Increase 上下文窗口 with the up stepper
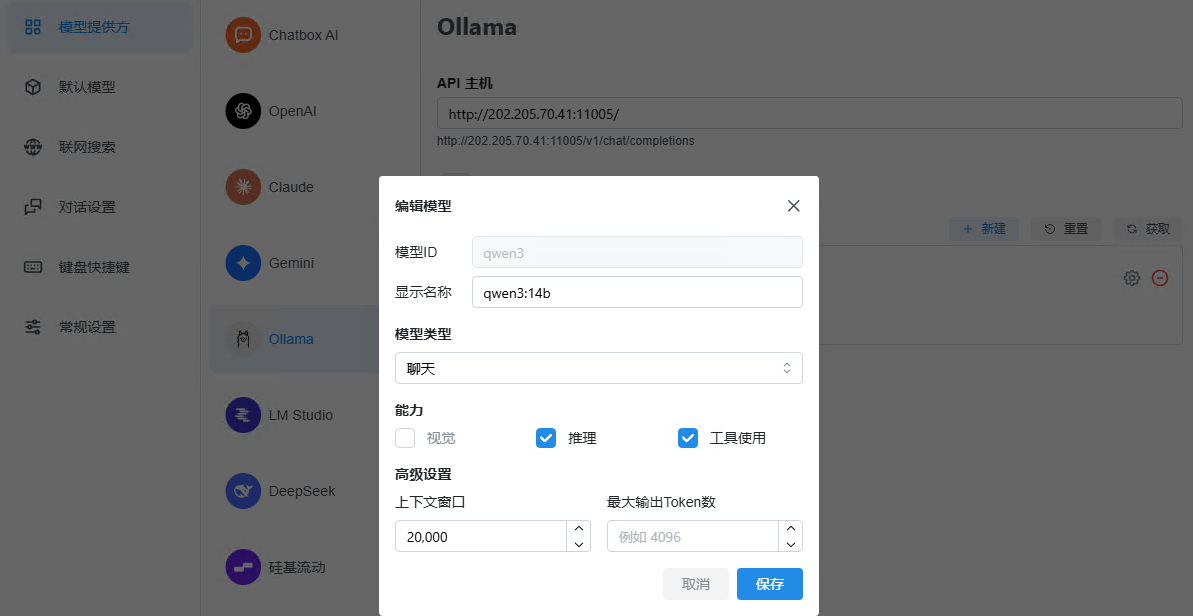This screenshot has width=1193, height=616. tap(578, 529)
